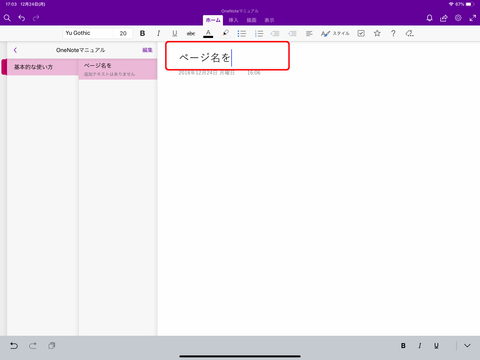The width and height of the screenshot is (480, 360).
Task: Toggle bold in the ribbon
Action: (x=142, y=33)
